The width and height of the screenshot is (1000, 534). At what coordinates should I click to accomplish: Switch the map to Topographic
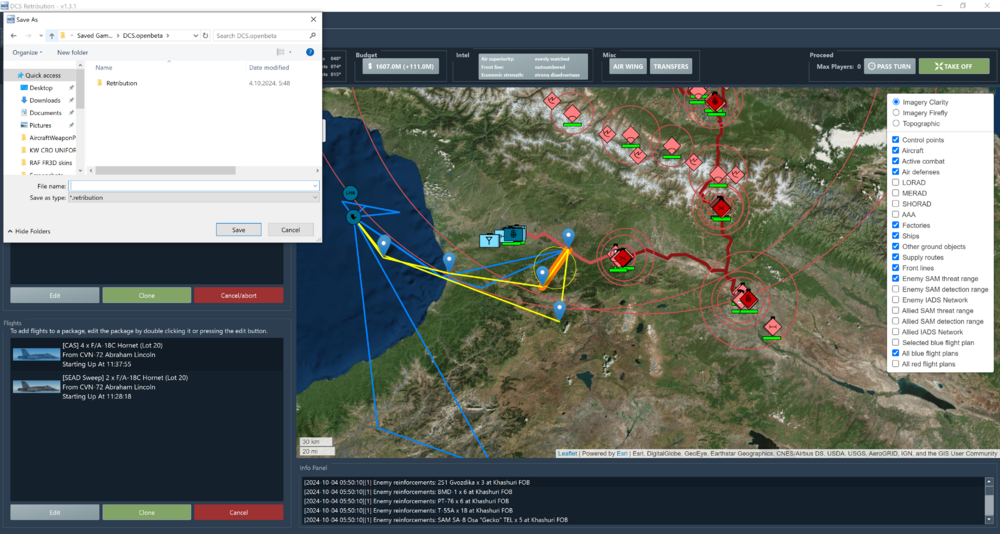tap(896, 123)
